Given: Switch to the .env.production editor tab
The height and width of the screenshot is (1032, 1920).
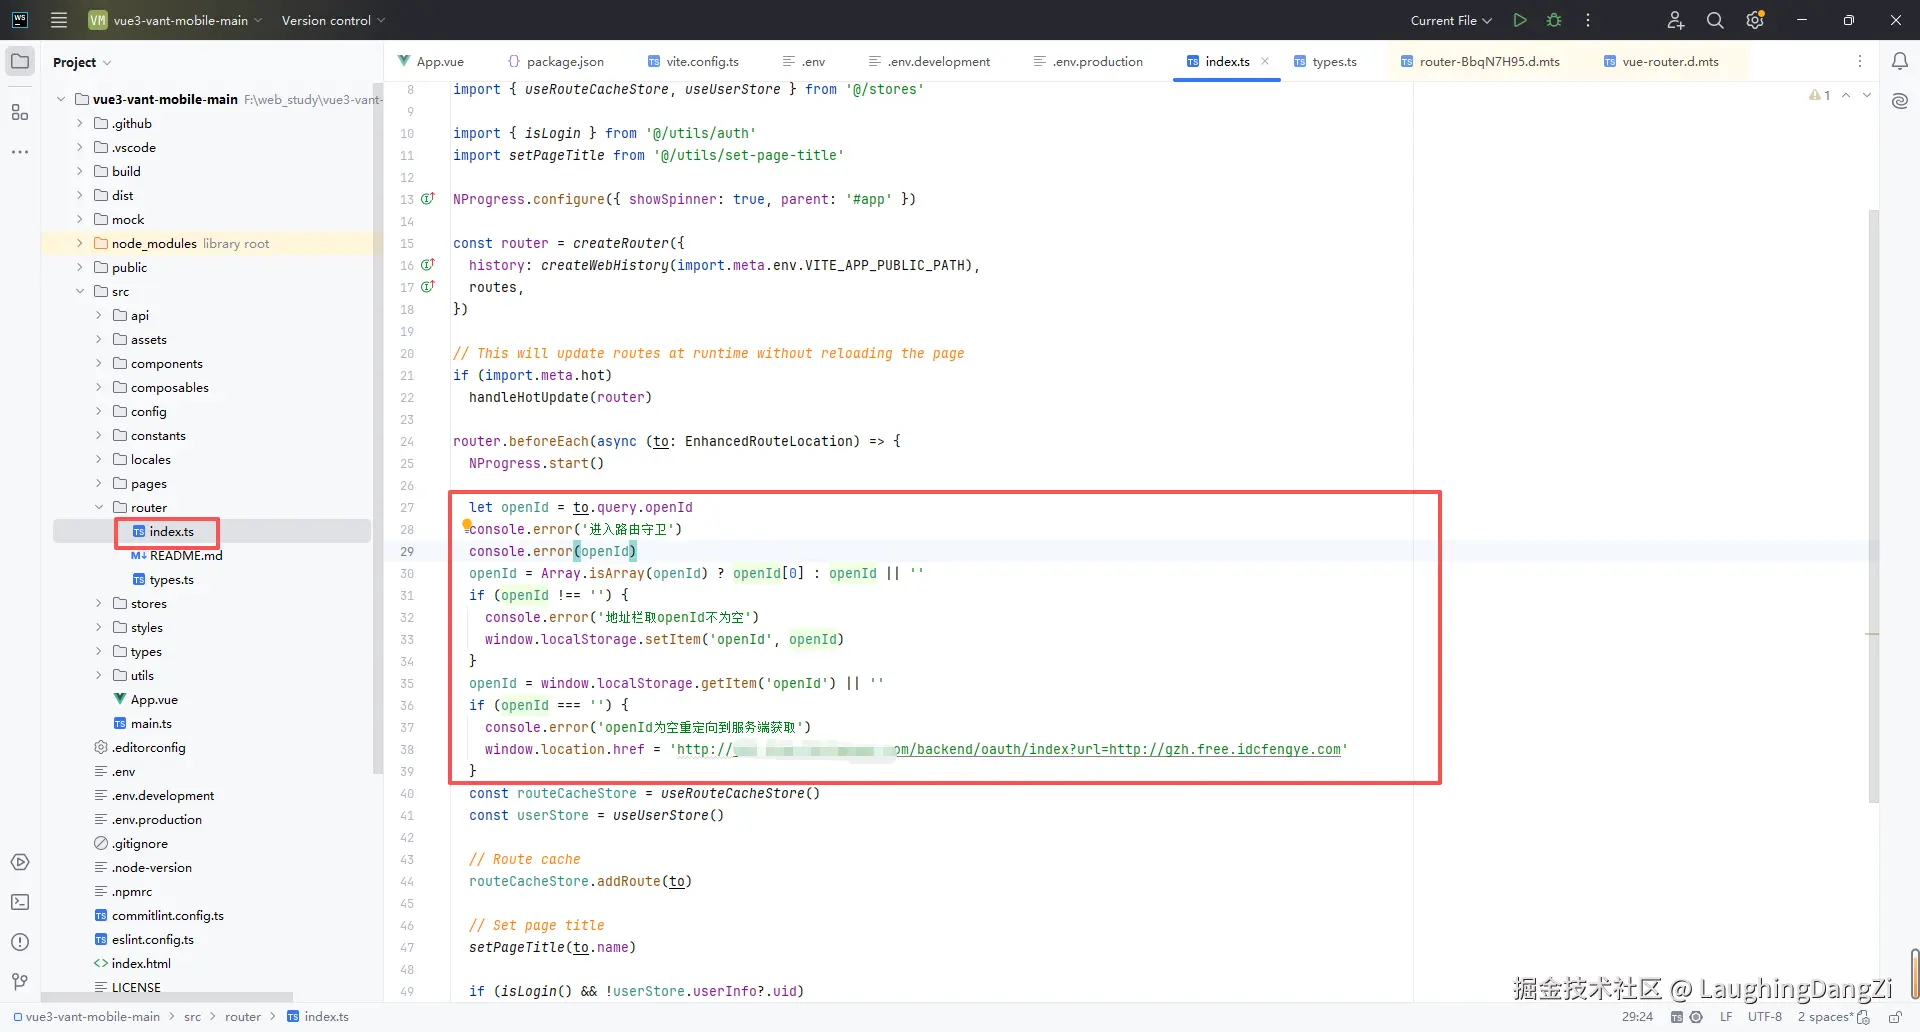Looking at the screenshot, I should pos(1088,61).
